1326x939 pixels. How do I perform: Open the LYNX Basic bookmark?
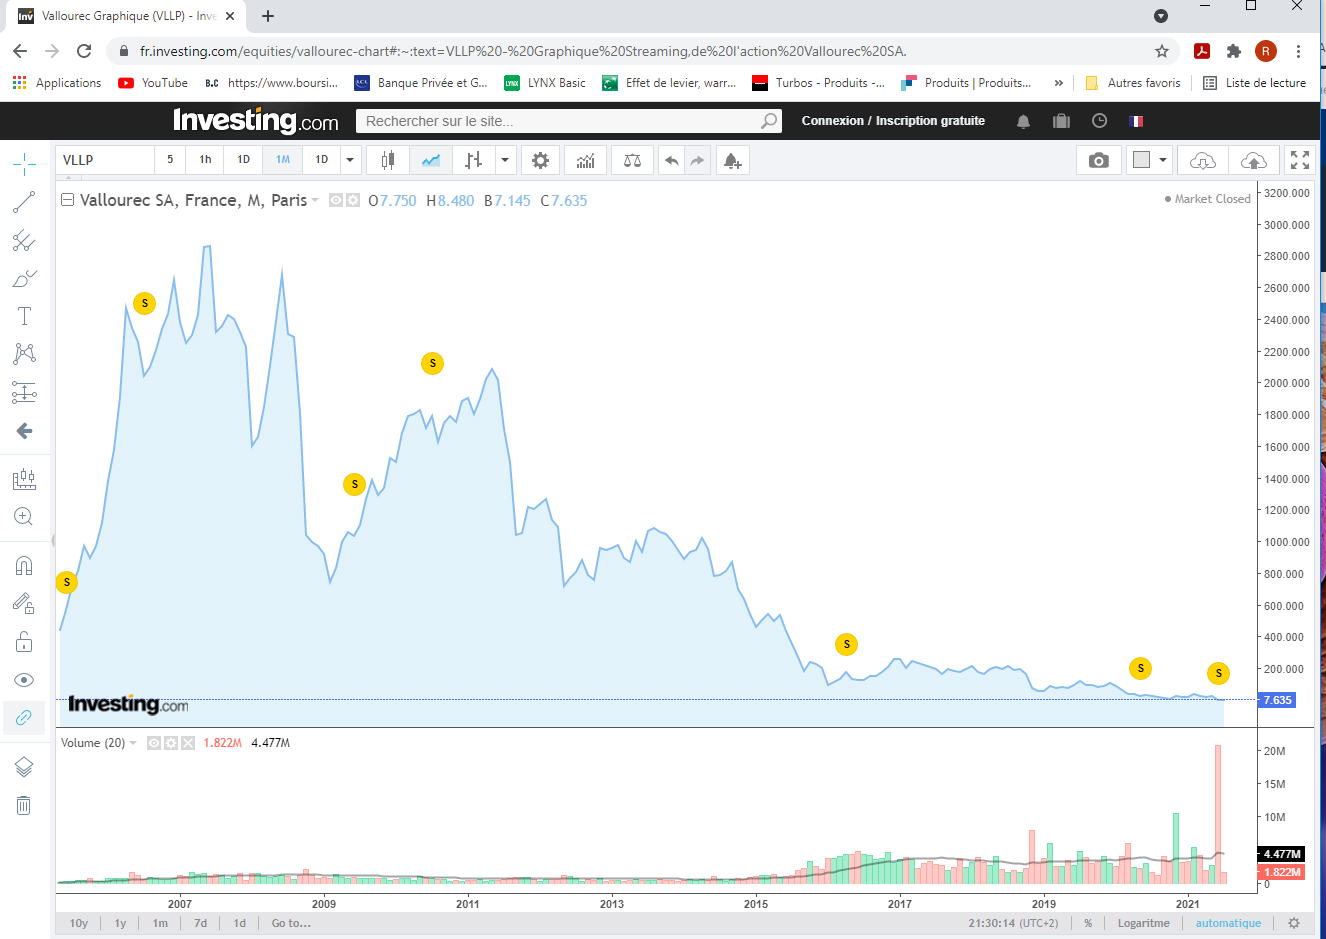tap(545, 83)
